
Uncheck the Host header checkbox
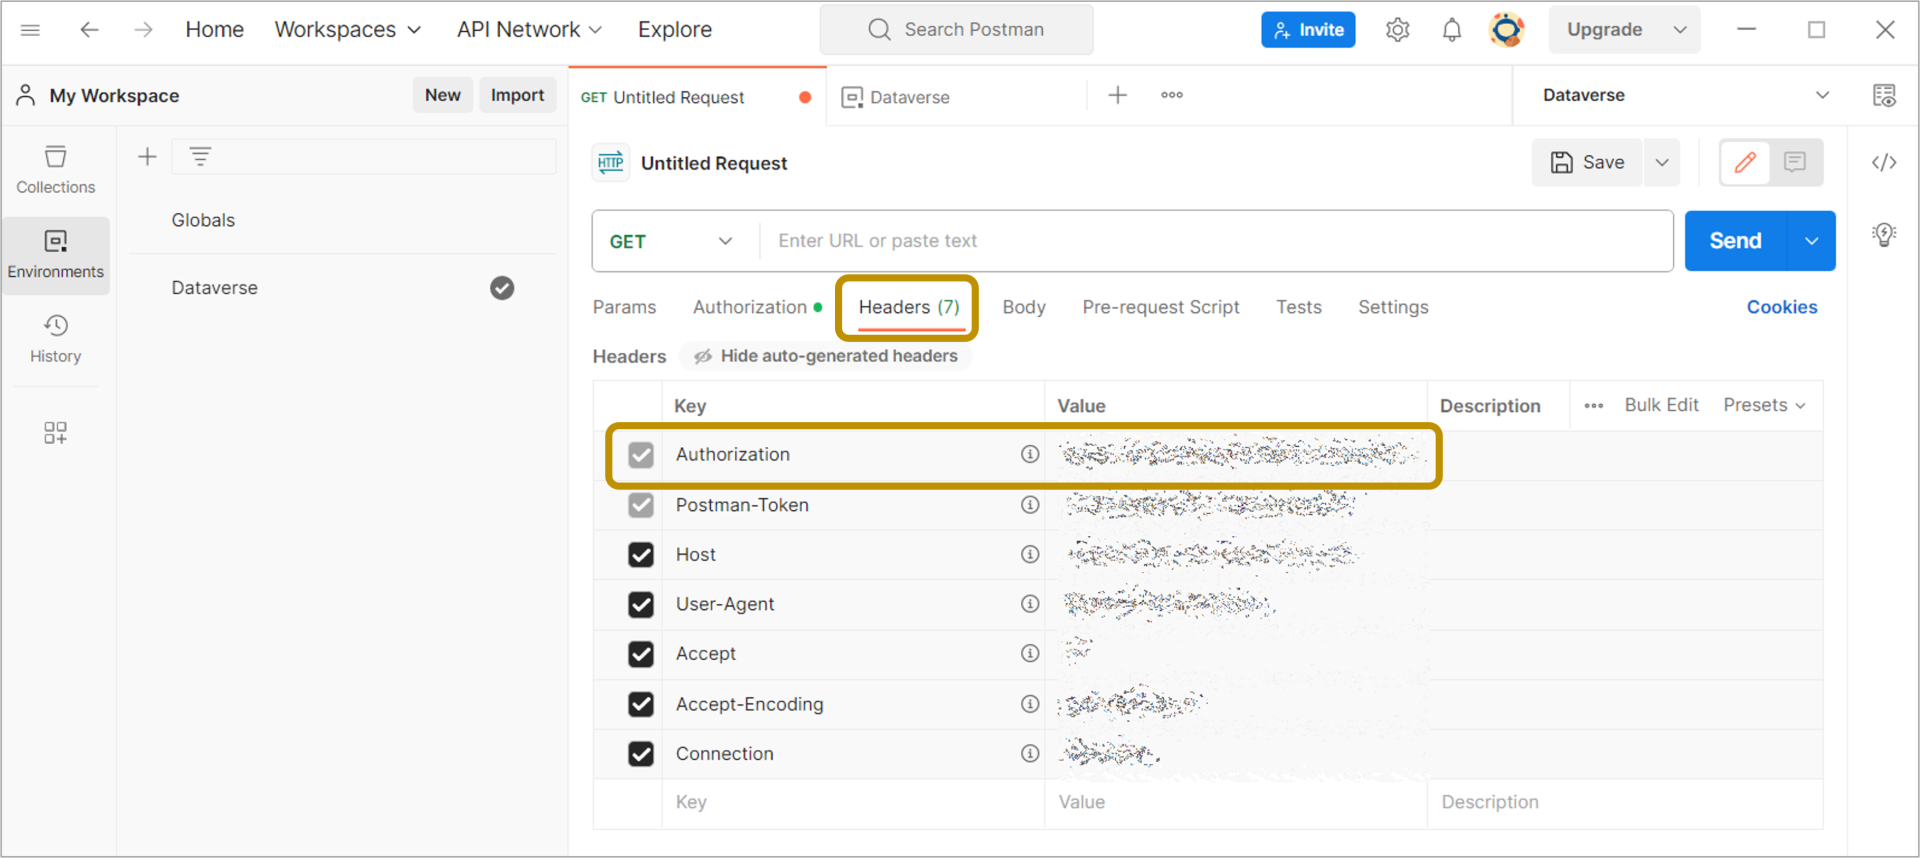coord(641,555)
